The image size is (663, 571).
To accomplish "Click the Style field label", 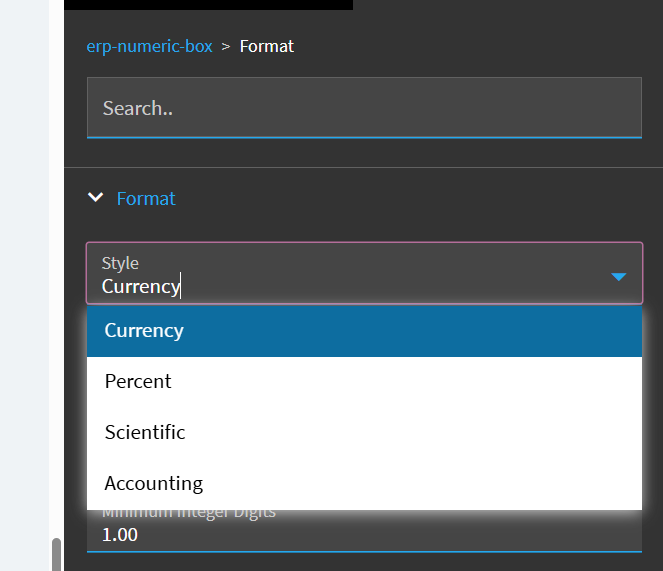I will 120,263.
